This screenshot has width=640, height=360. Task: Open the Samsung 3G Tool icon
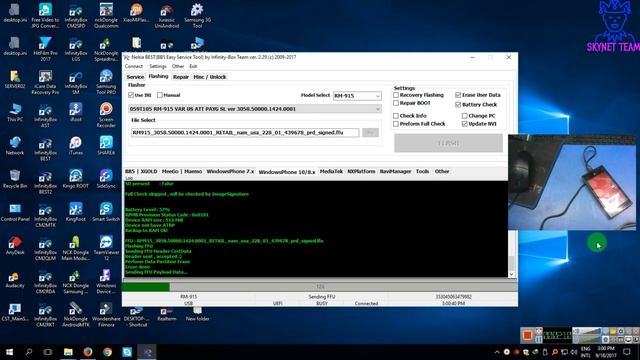point(197,16)
